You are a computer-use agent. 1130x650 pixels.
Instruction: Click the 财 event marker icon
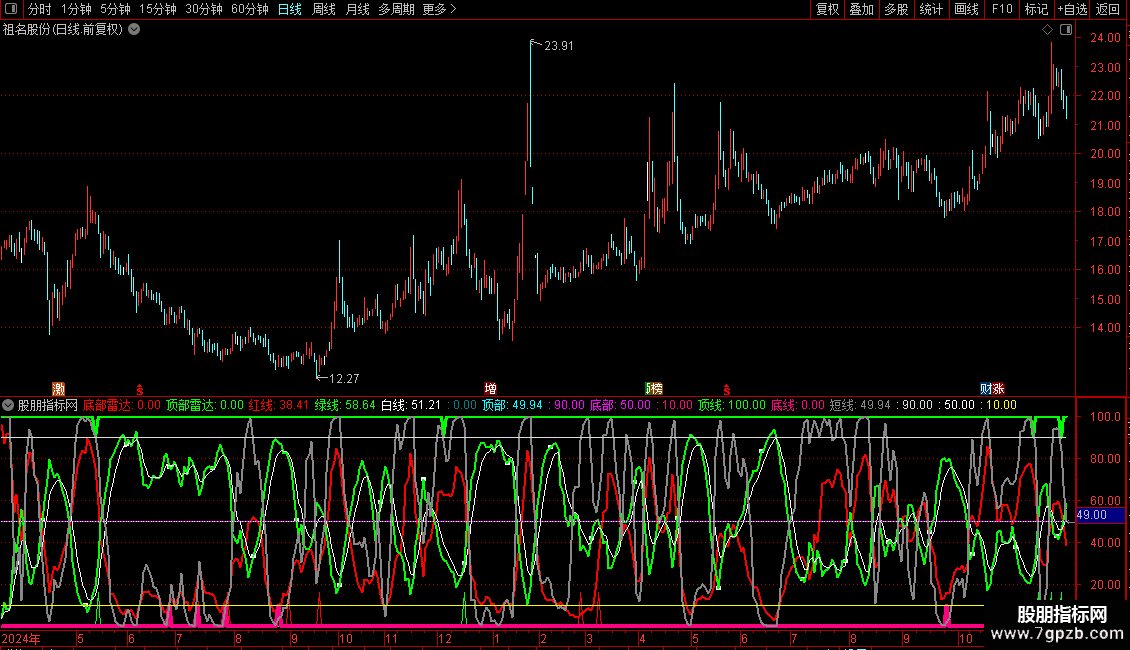point(986,388)
